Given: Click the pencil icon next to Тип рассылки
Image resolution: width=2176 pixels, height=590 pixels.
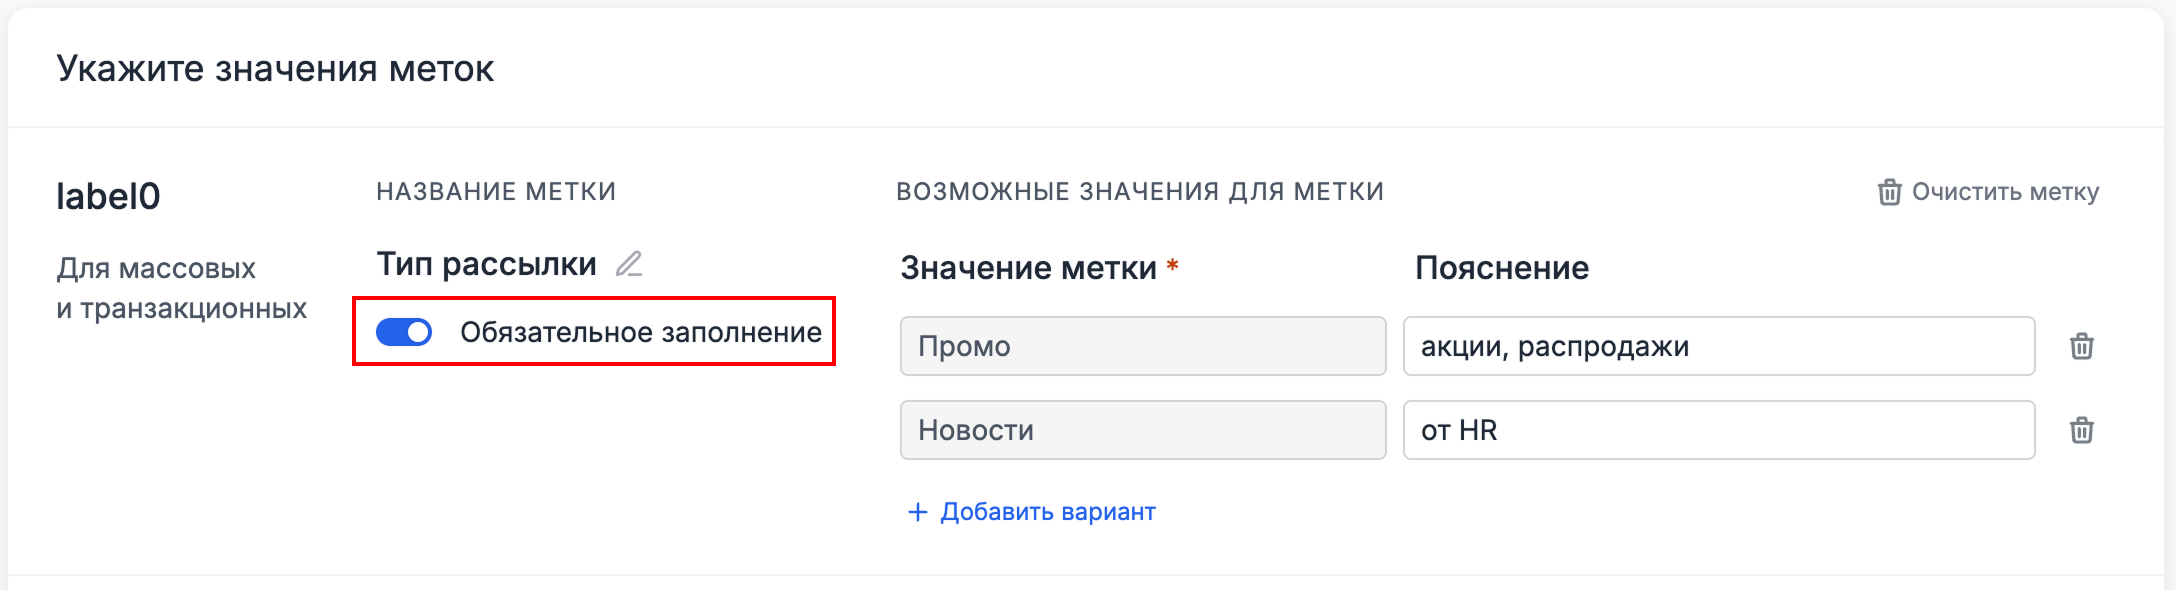Looking at the screenshot, I should point(629,264).
